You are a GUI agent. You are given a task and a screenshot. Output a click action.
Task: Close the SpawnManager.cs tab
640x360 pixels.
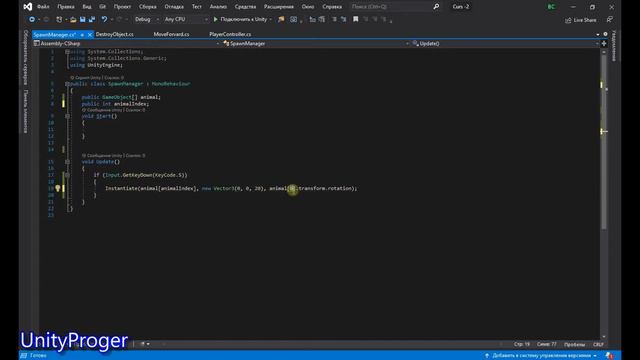pos(90,35)
